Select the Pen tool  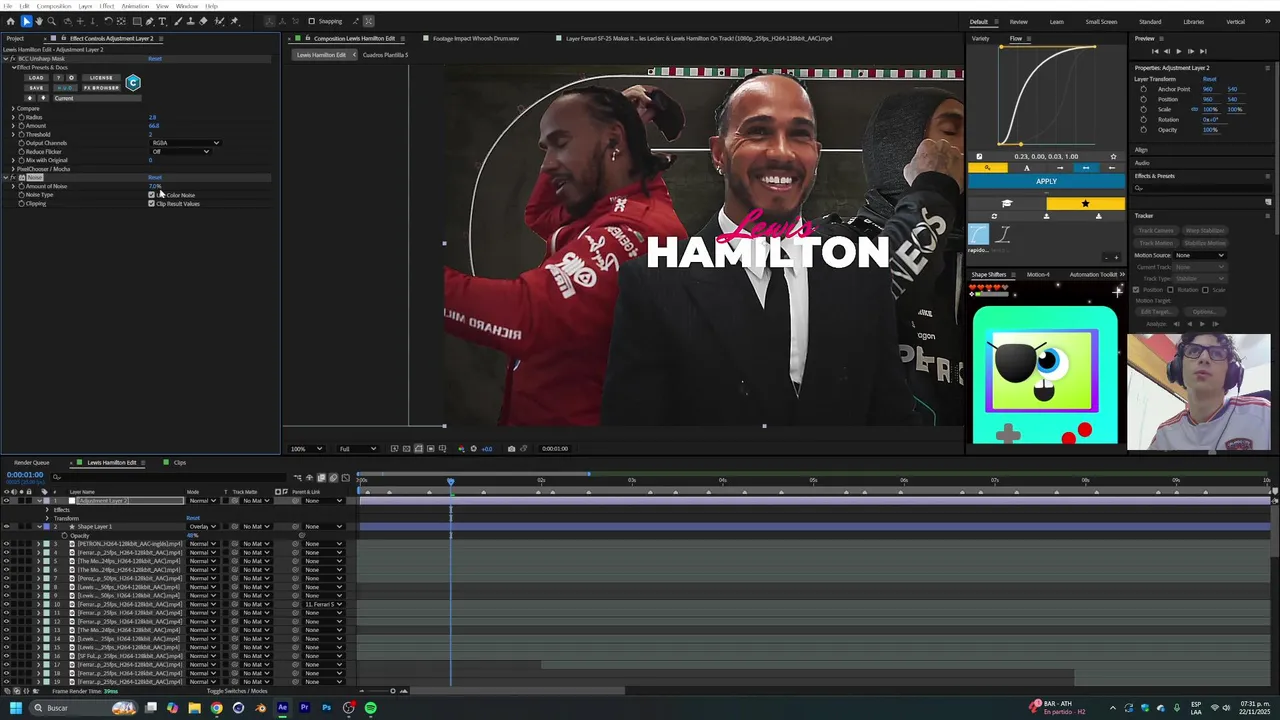tap(150, 21)
